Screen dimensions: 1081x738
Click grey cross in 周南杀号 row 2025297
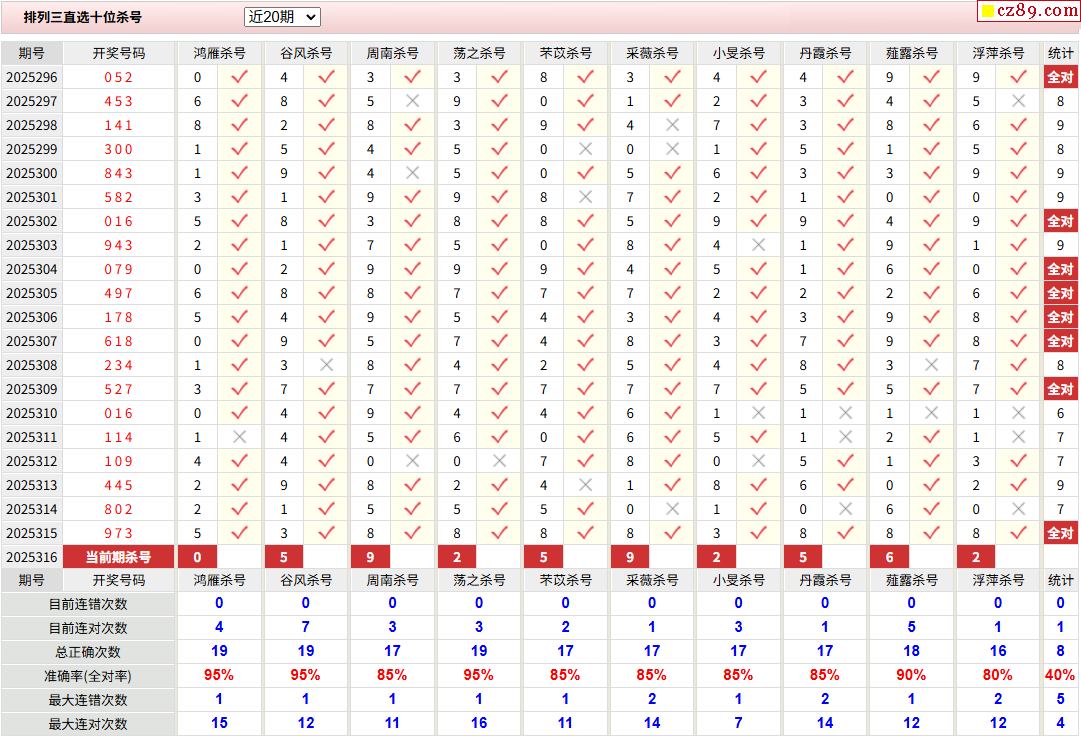[412, 101]
